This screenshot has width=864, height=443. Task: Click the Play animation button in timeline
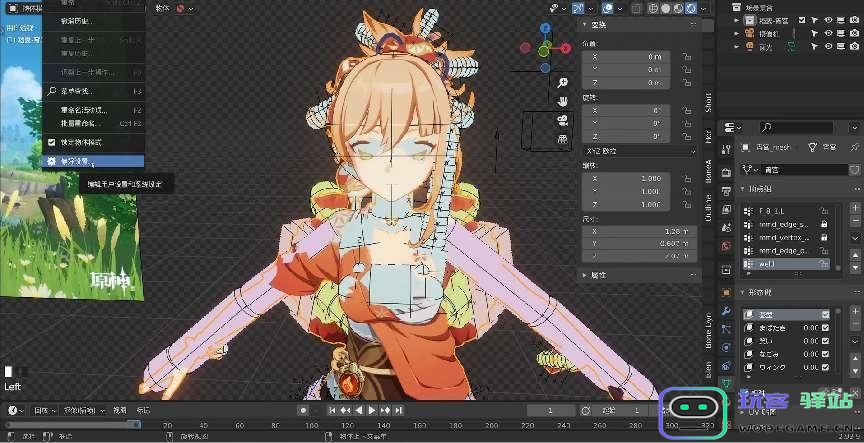click(x=372, y=410)
